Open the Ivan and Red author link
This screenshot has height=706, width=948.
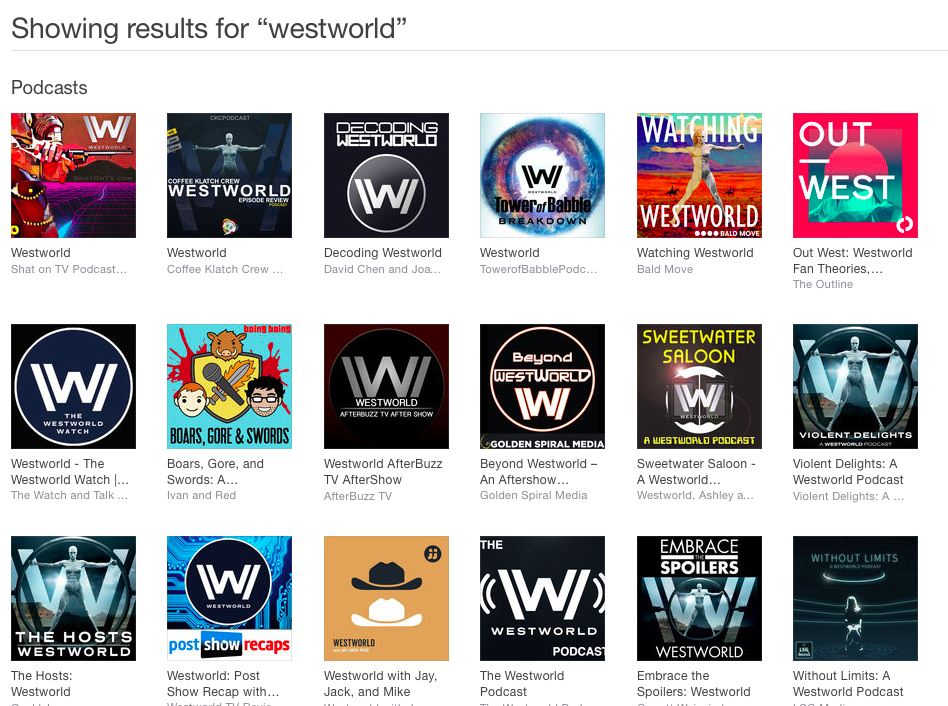coord(201,496)
